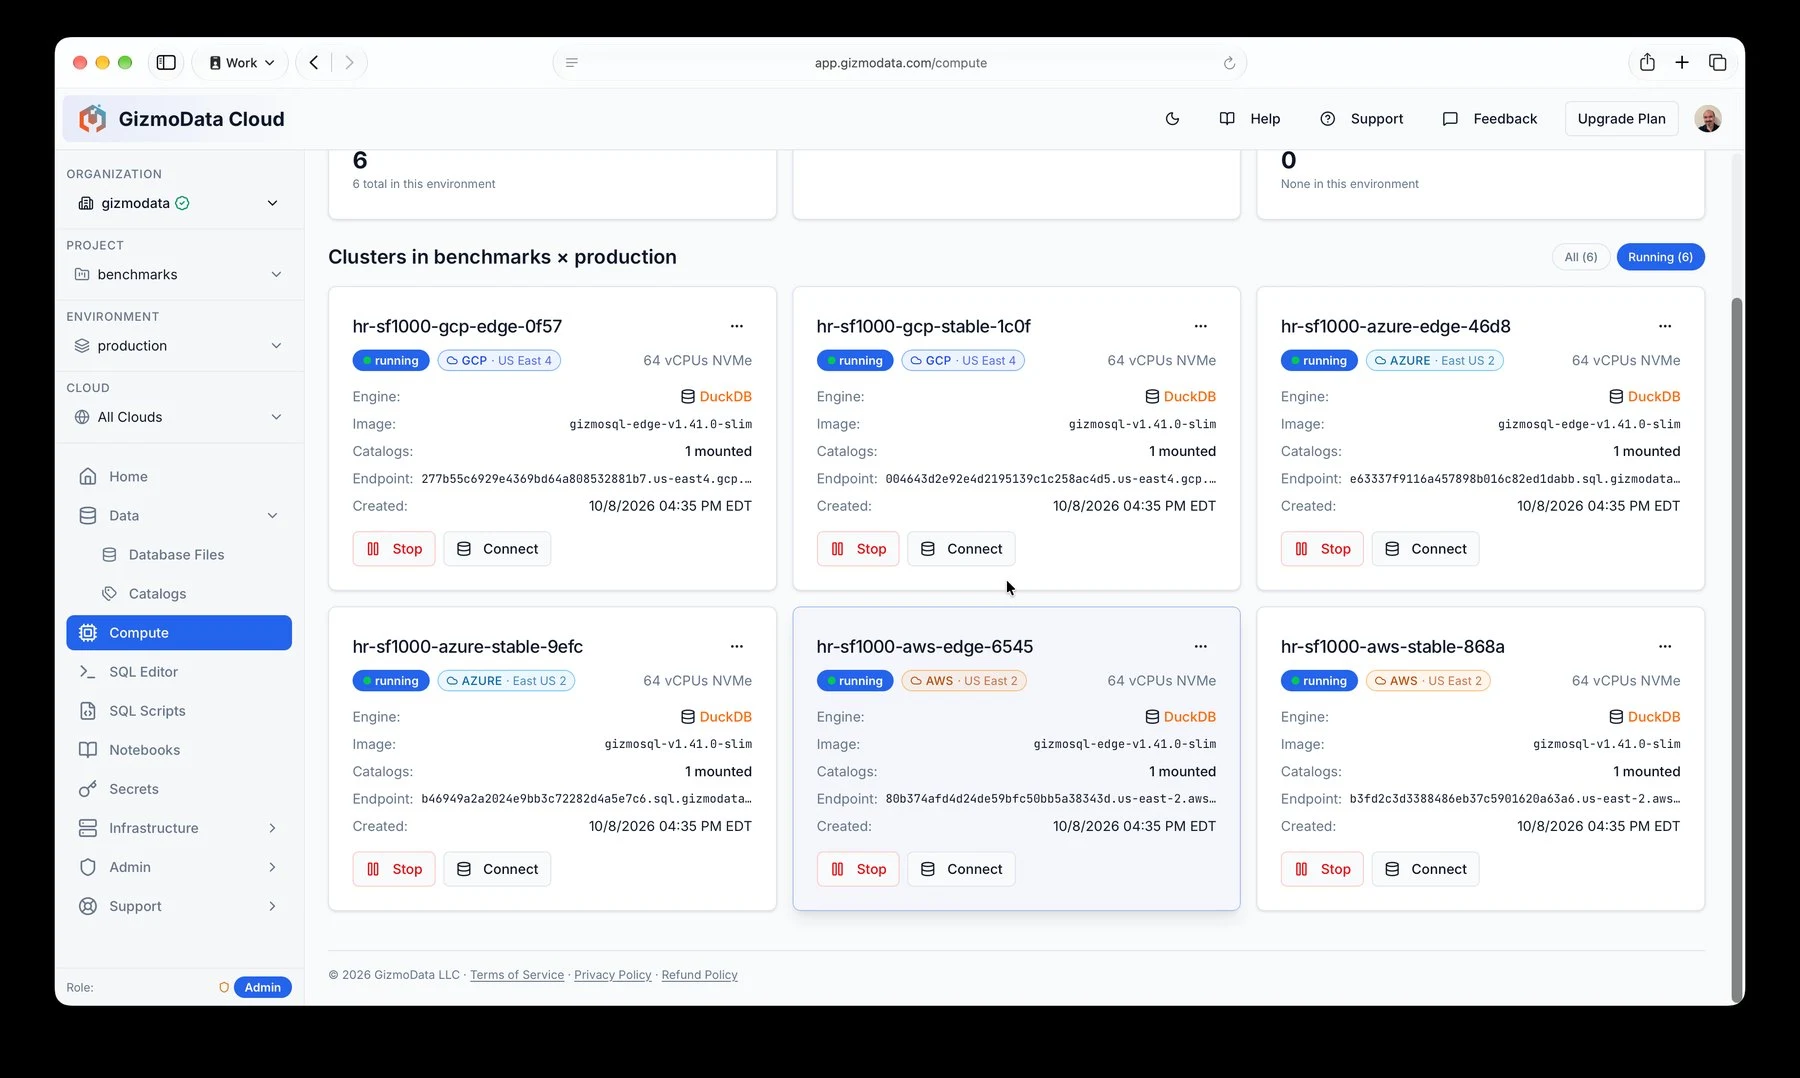This screenshot has width=1800, height=1078.
Task: Collapse the Data section in sidebar
Action: point(179,516)
